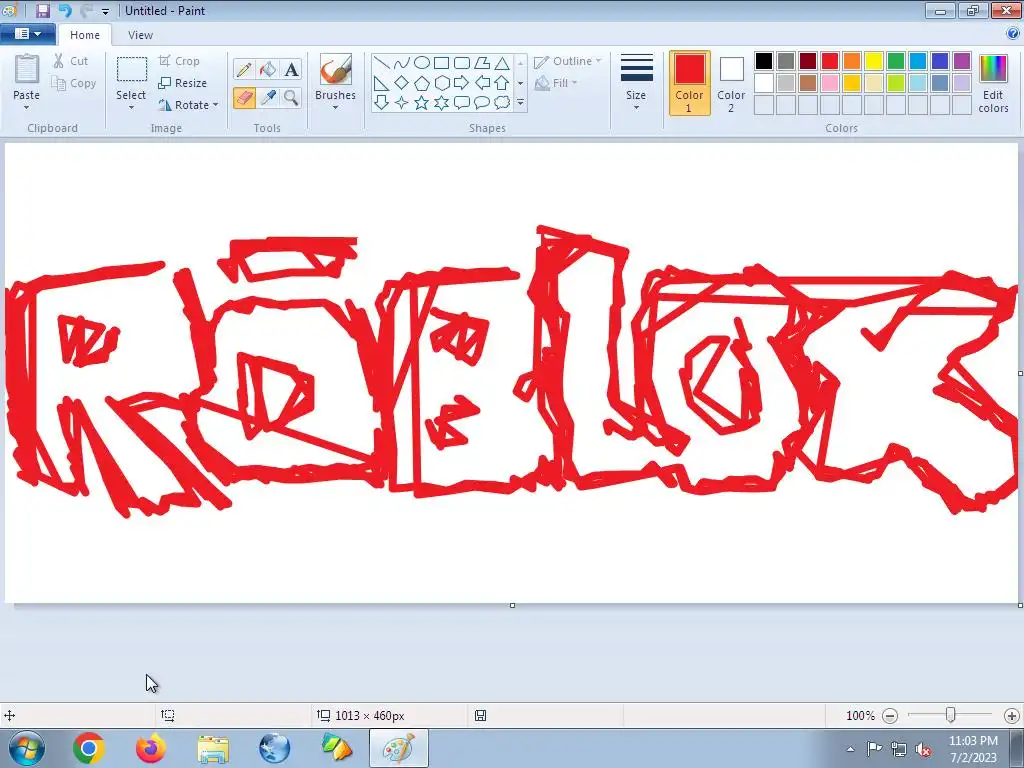Choose the Right arrow shape
This screenshot has width=1024, height=768.
462,83
